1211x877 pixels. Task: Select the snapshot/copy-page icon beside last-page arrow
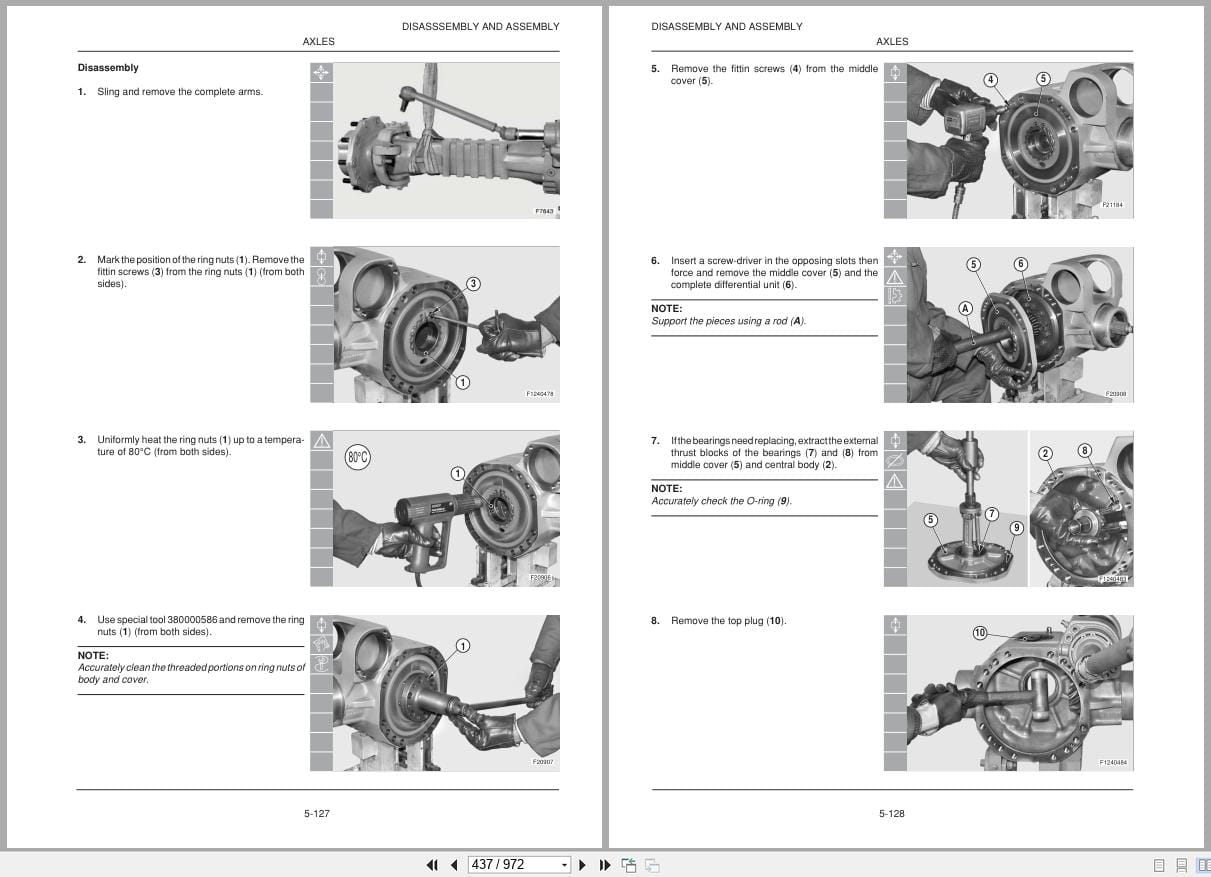pyautogui.click(x=629, y=864)
